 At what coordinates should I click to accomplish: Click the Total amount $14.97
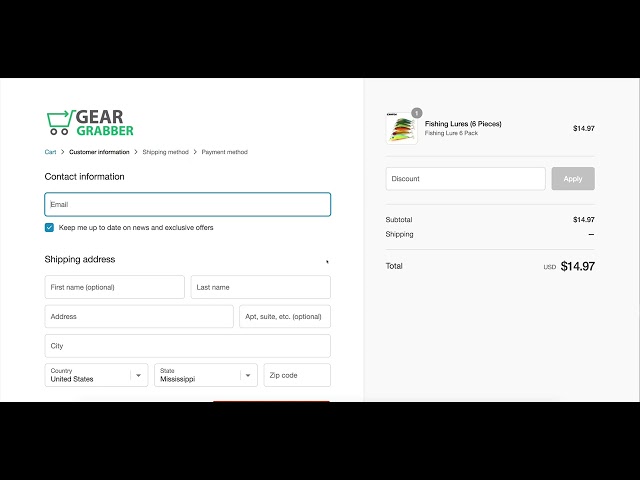coord(578,266)
